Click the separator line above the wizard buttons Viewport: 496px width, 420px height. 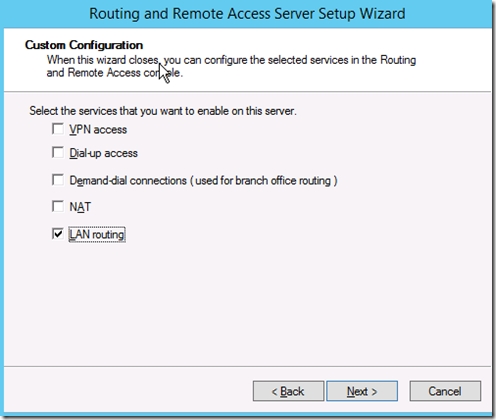pos(247,366)
